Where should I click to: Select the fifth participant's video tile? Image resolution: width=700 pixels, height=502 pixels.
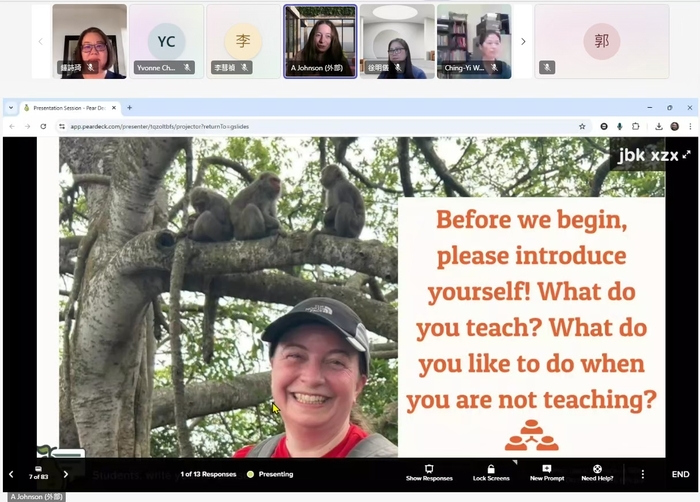coord(397,42)
